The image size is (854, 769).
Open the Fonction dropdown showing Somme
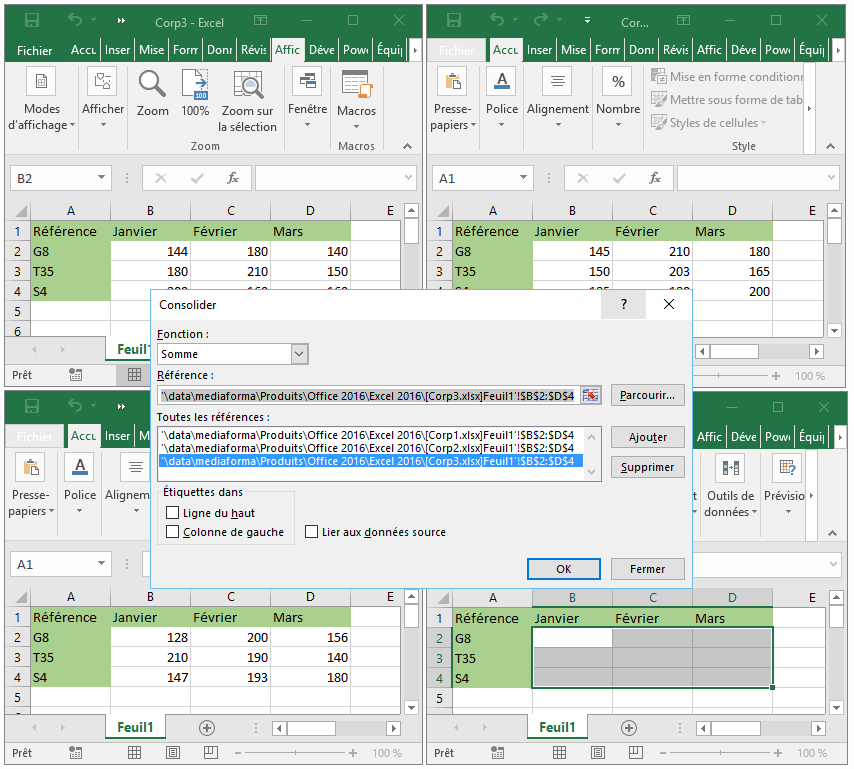[x=299, y=354]
